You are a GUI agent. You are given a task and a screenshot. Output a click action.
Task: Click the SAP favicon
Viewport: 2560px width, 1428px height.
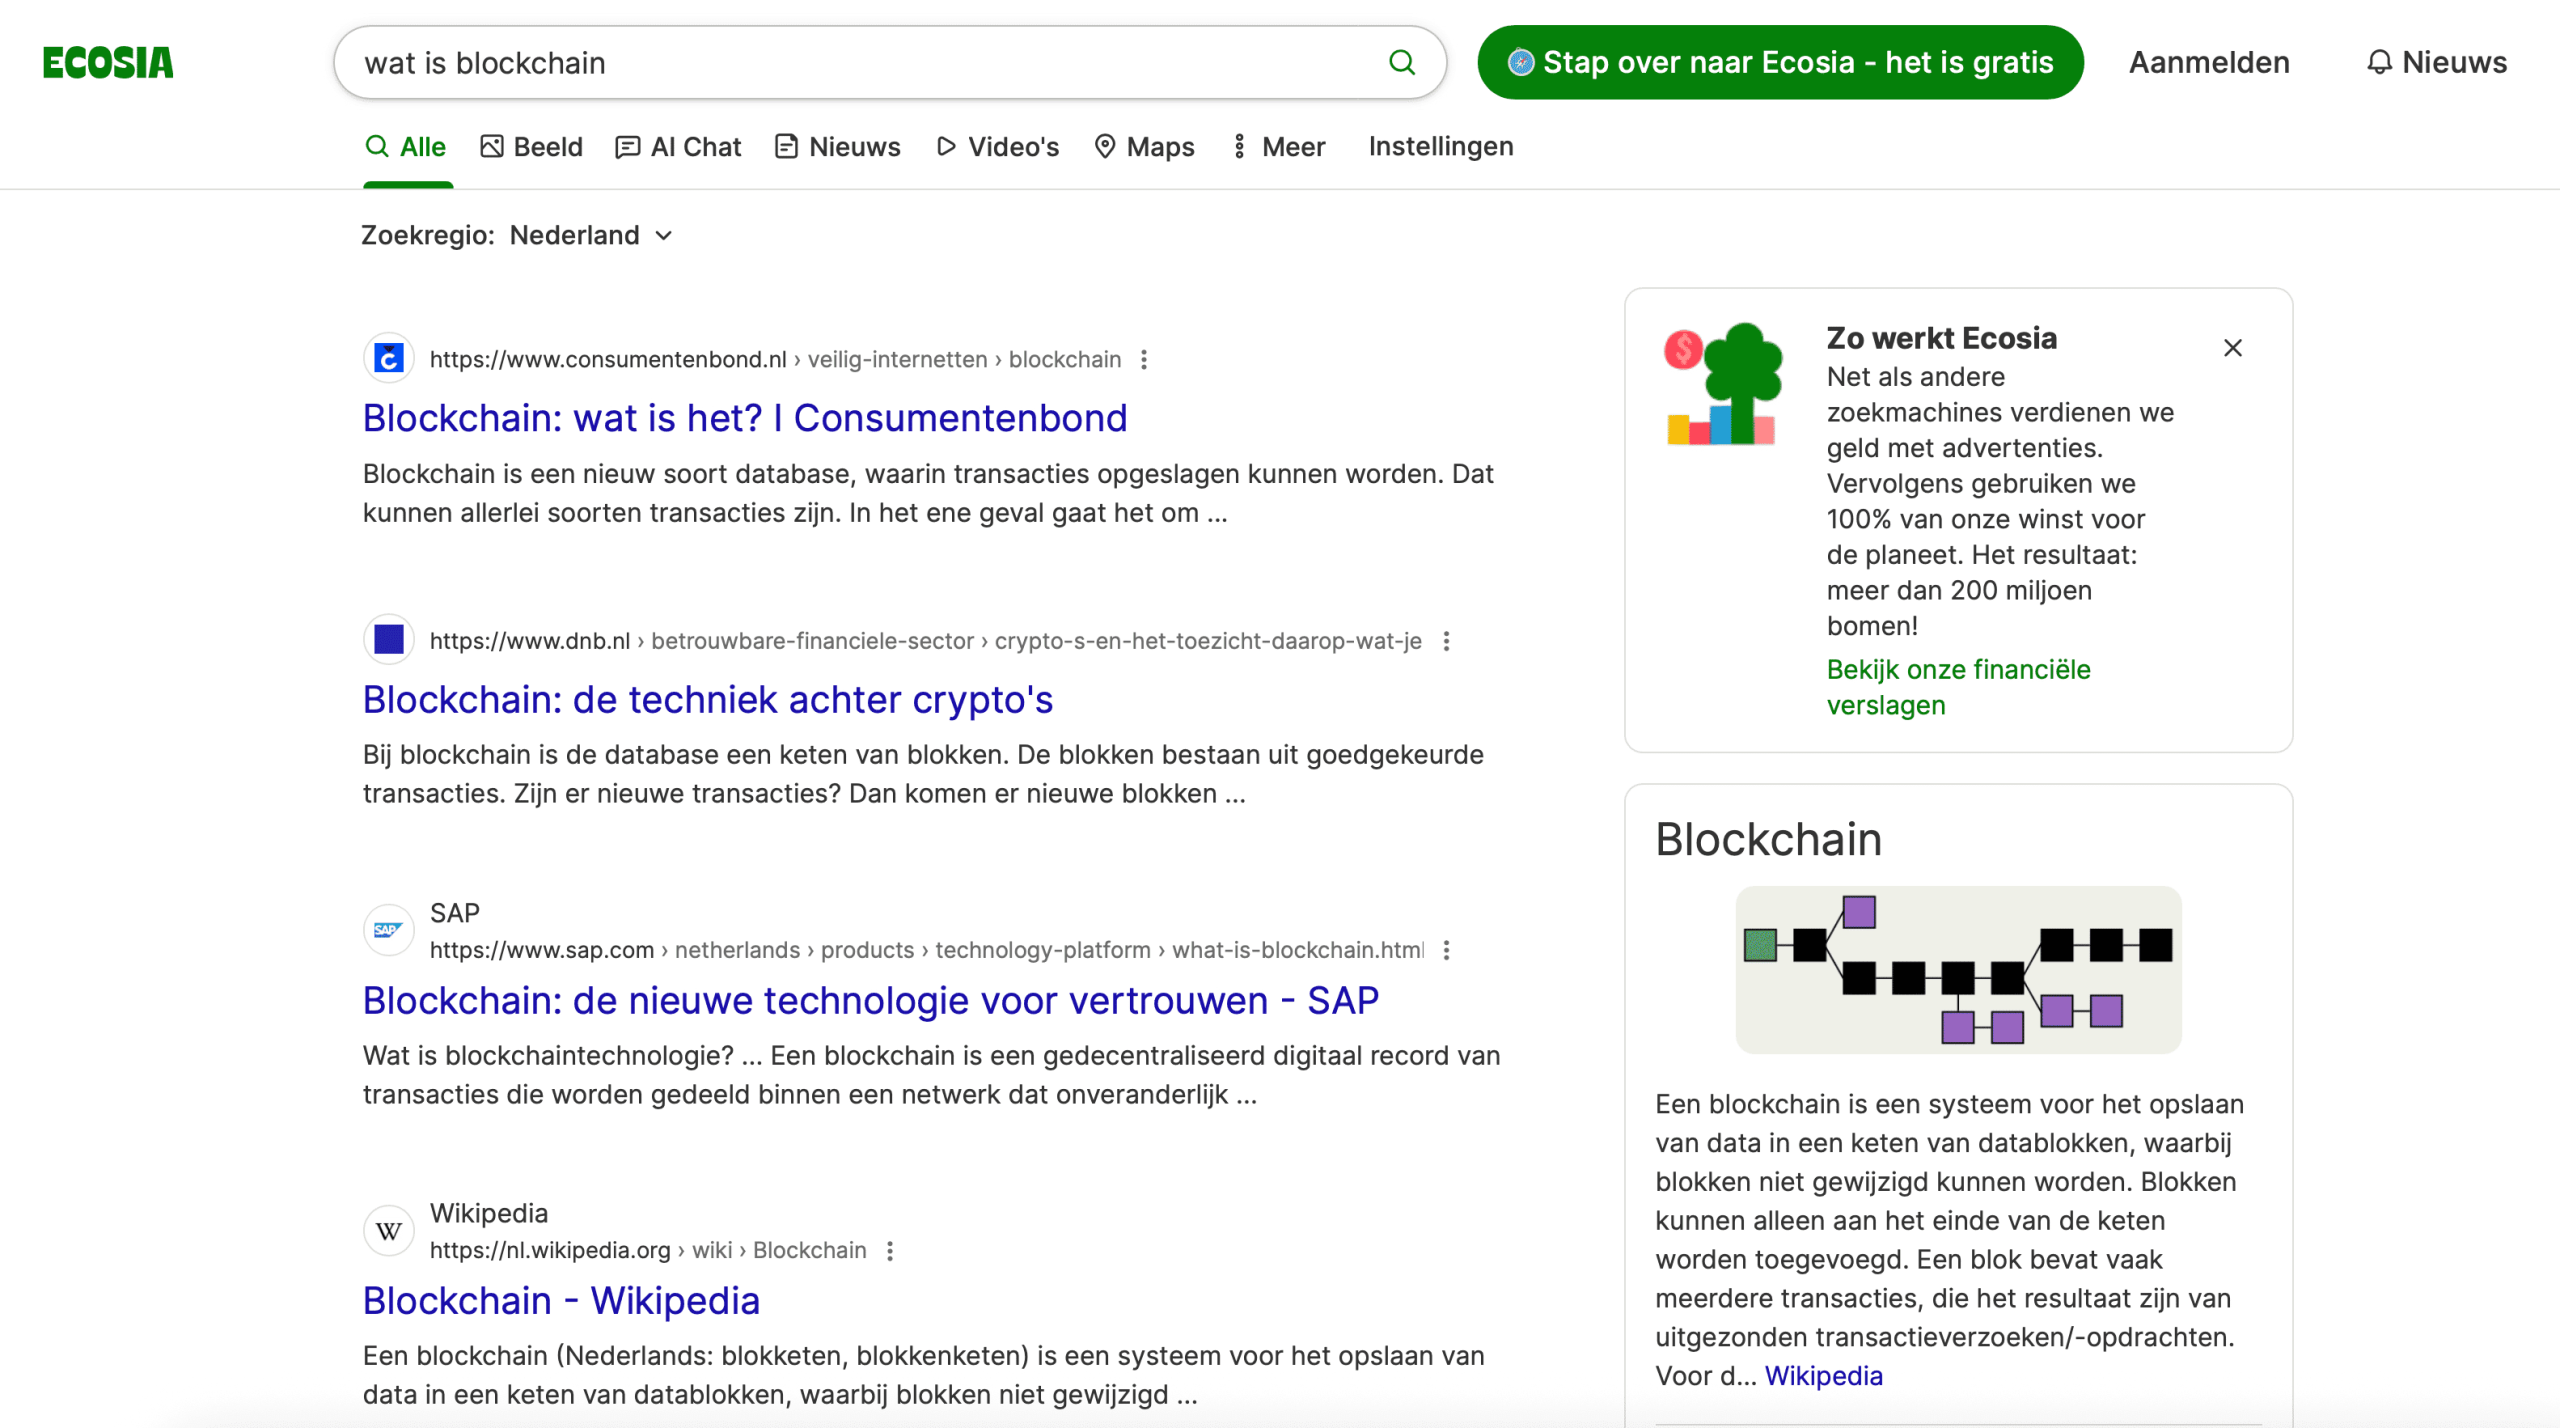[389, 930]
